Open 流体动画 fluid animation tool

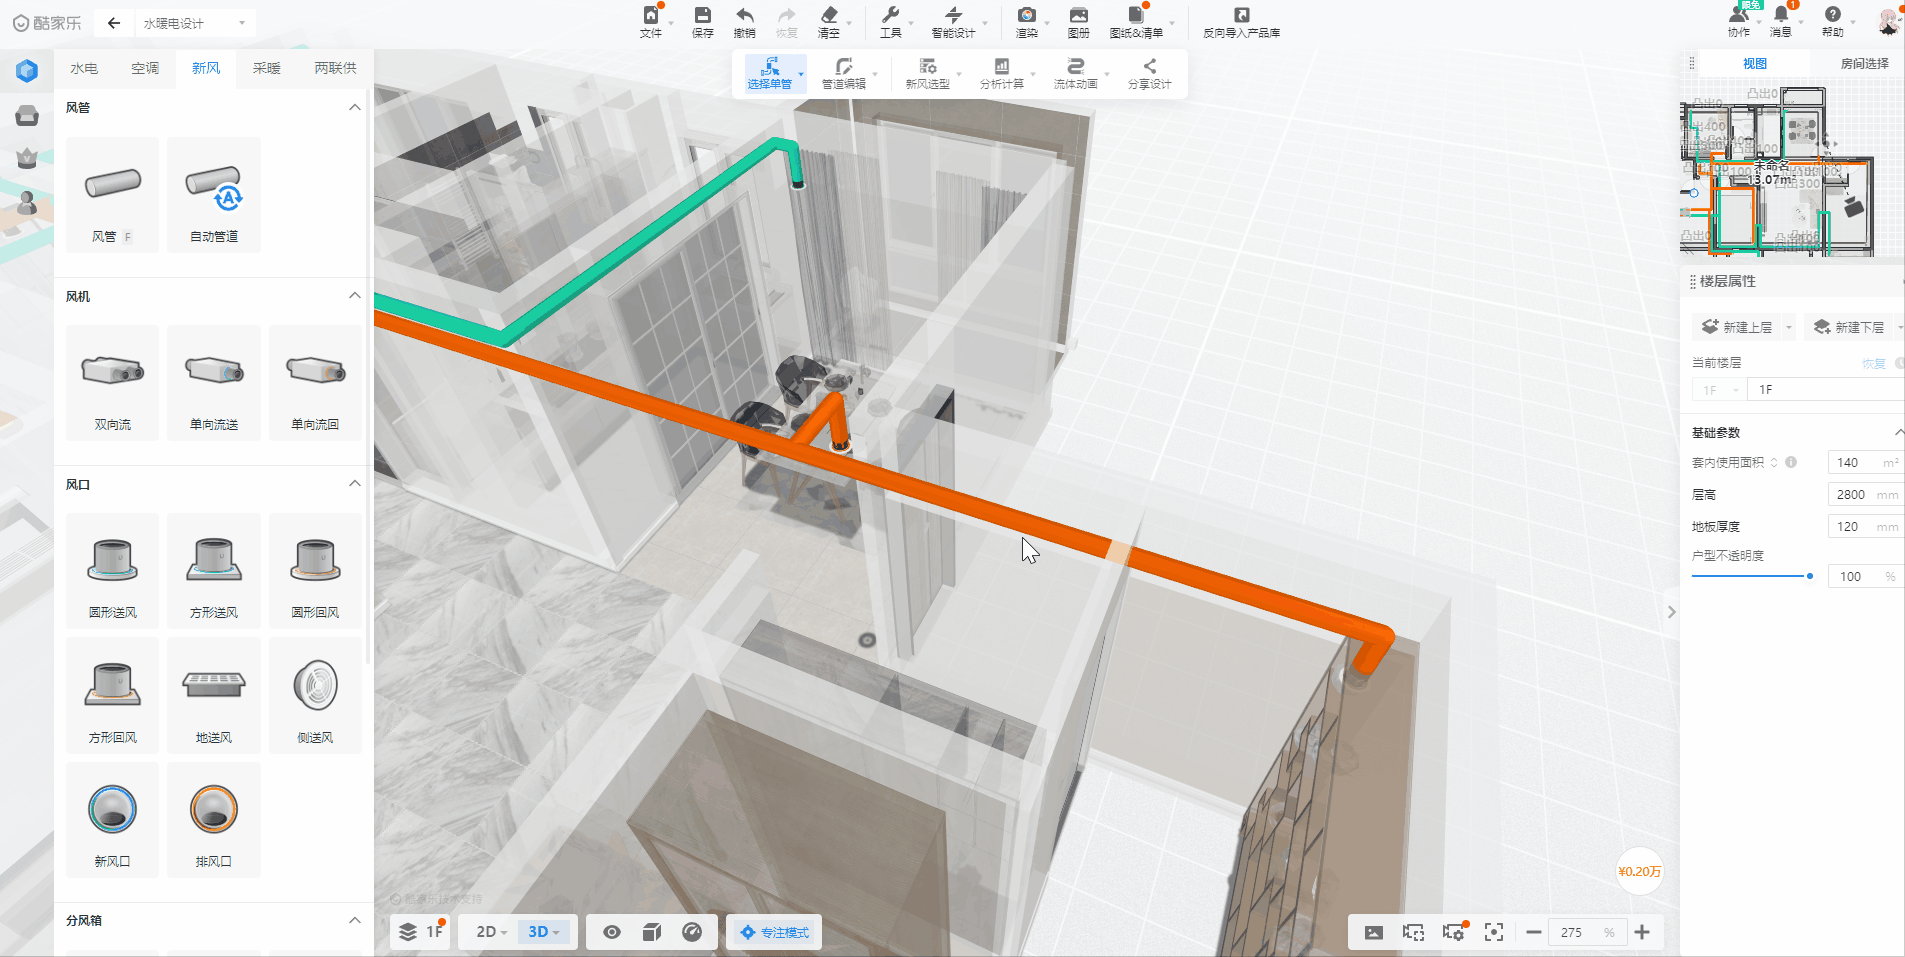(1075, 73)
